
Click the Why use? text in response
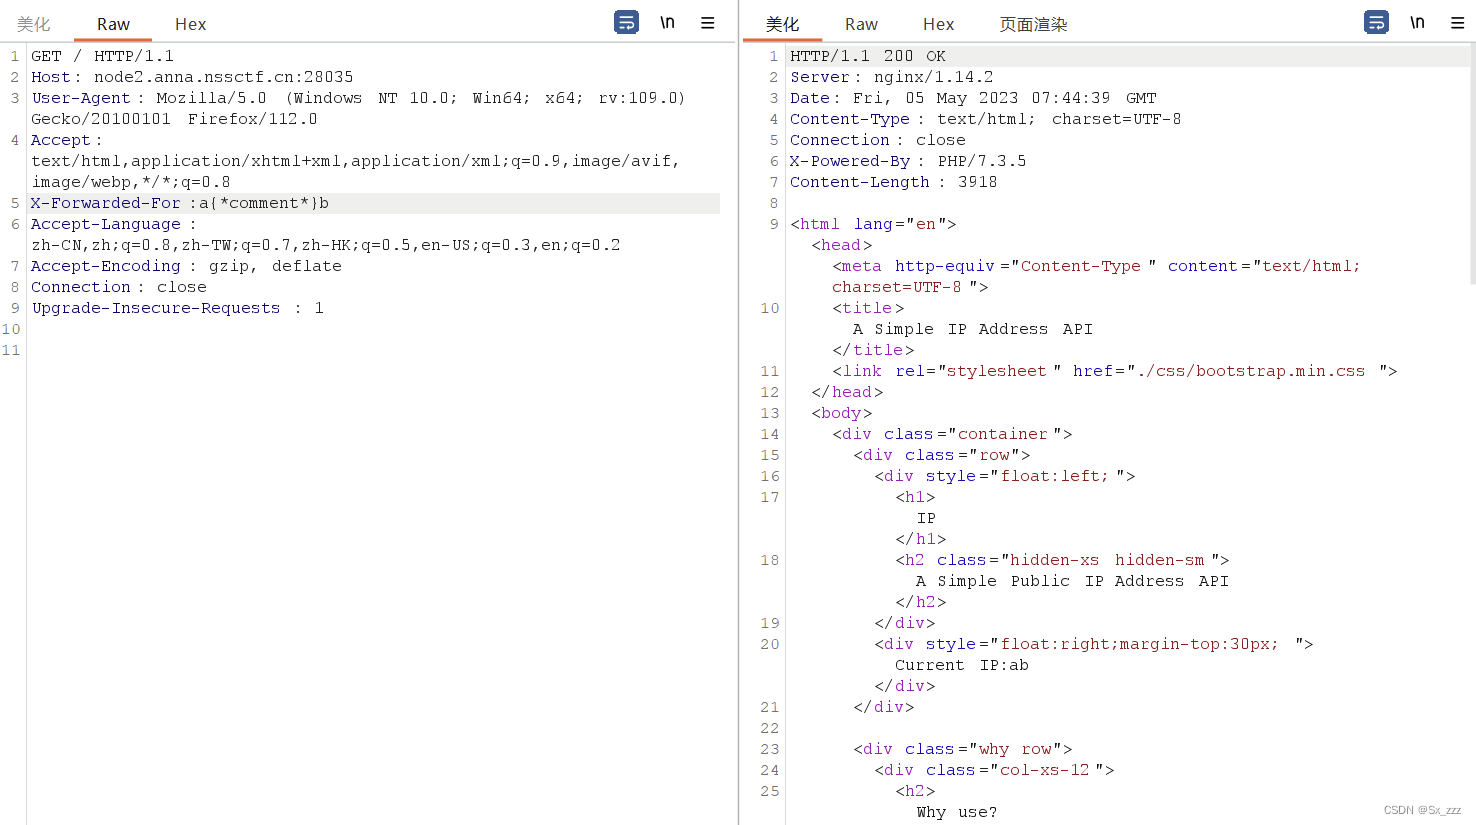point(957,812)
